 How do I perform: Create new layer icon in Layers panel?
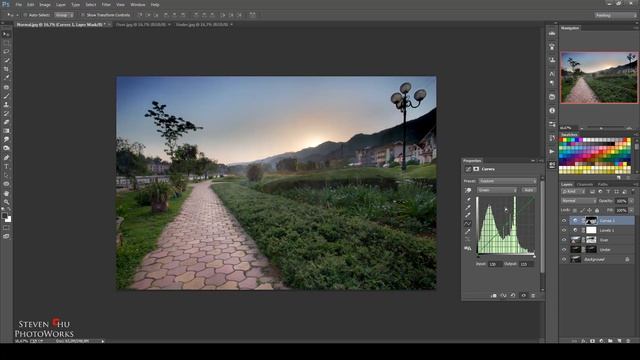tap(619, 340)
